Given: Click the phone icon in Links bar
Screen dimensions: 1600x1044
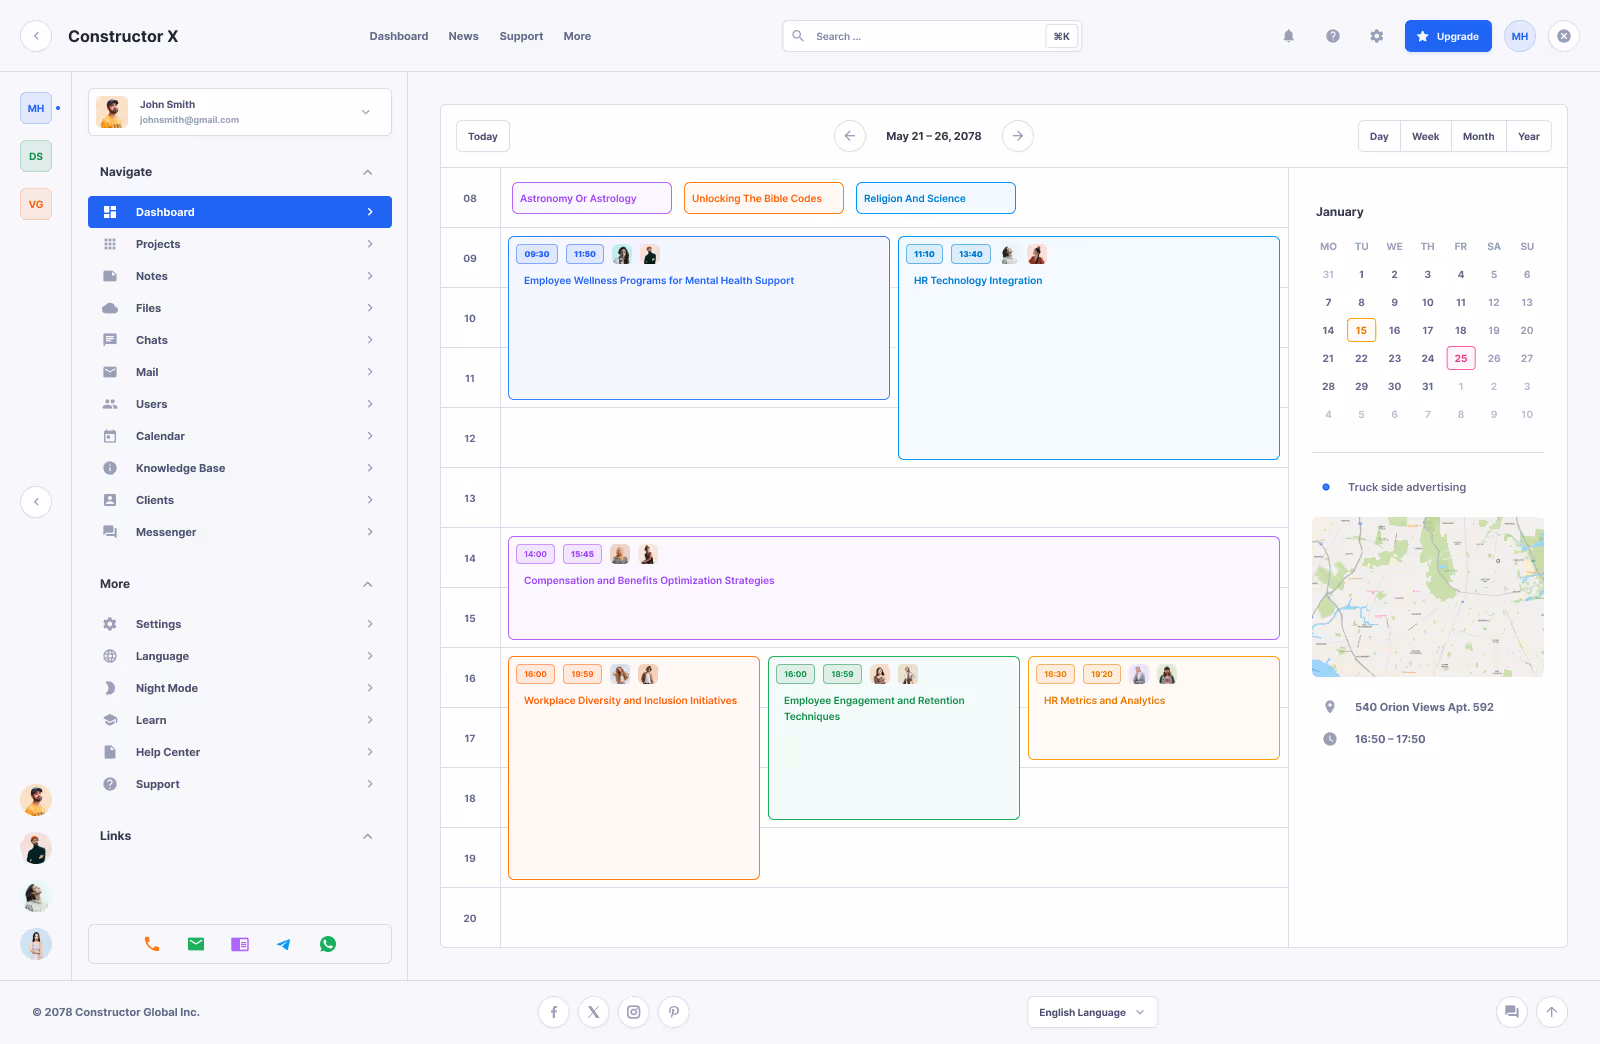Looking at the screenshot, I should point(152,944).
